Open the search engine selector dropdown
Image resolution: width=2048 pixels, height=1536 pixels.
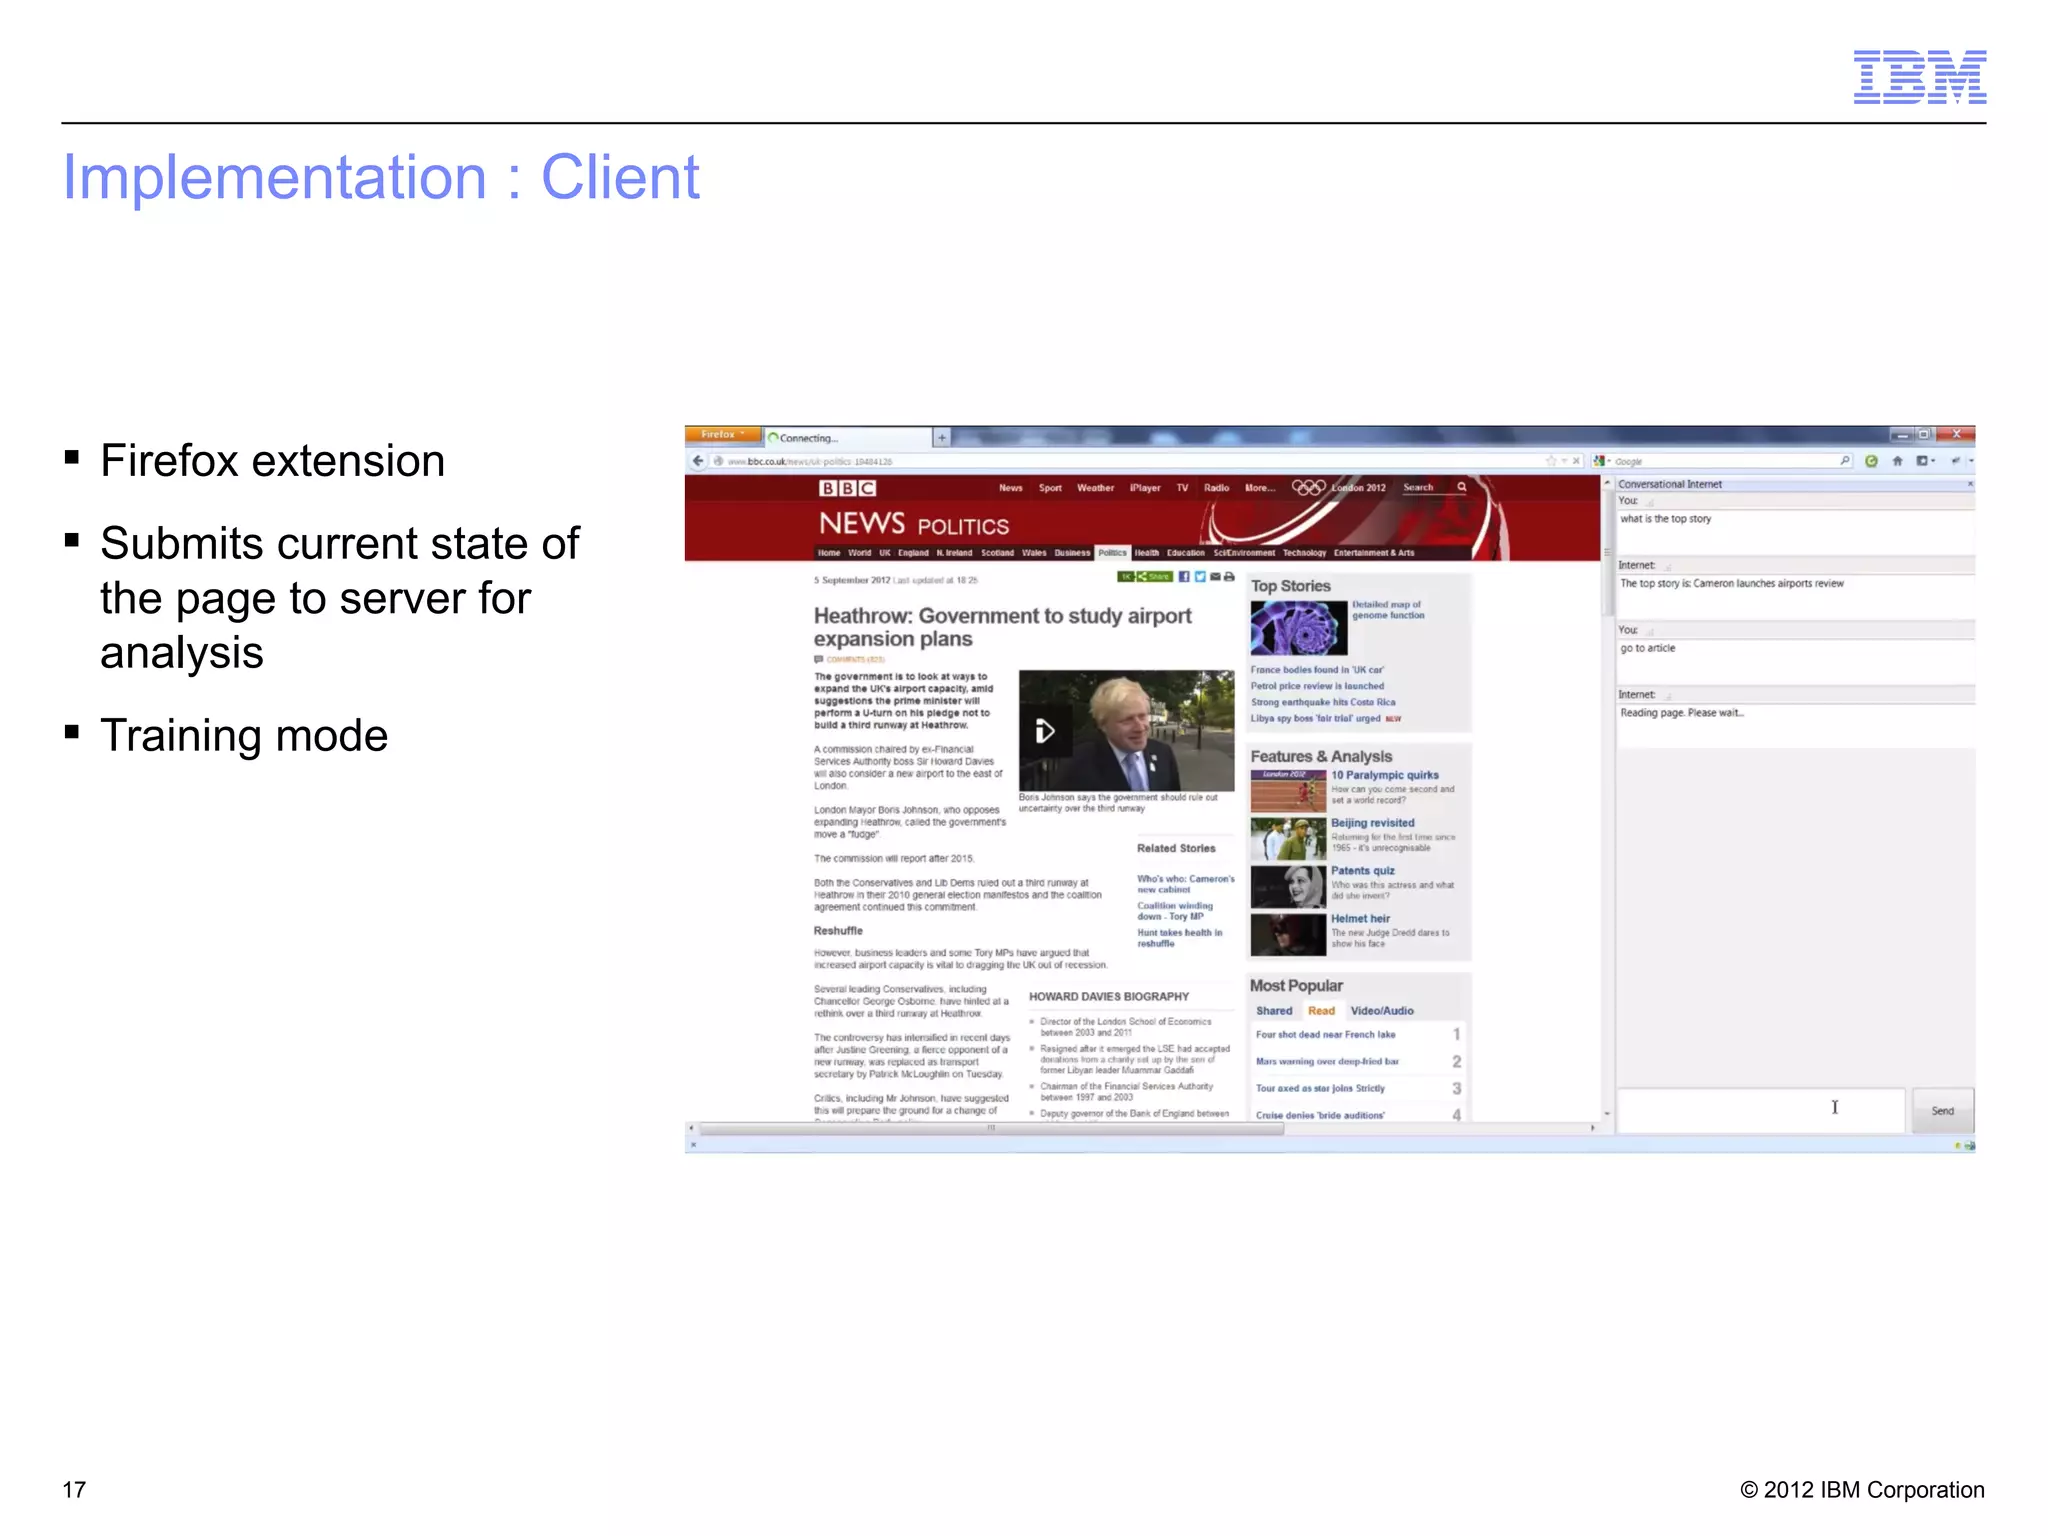click(1609, 461)
